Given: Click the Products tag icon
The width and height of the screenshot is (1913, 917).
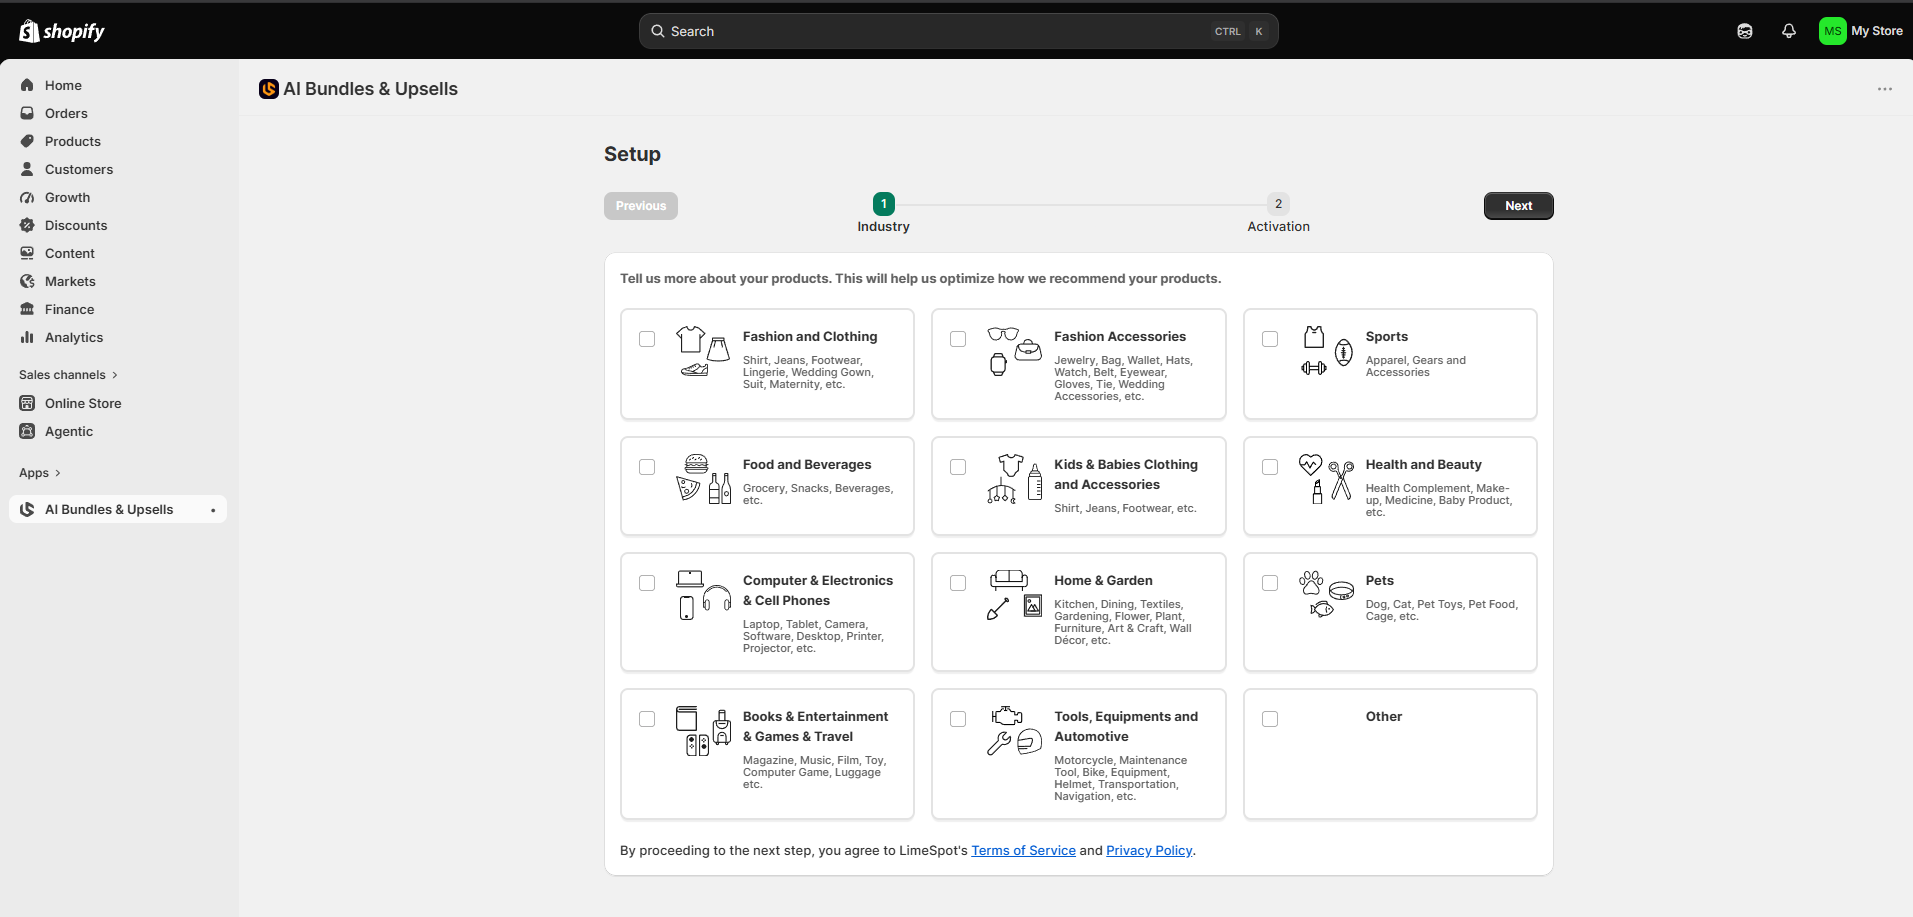Looking at the screenshot, I should [x=27, y=141].
